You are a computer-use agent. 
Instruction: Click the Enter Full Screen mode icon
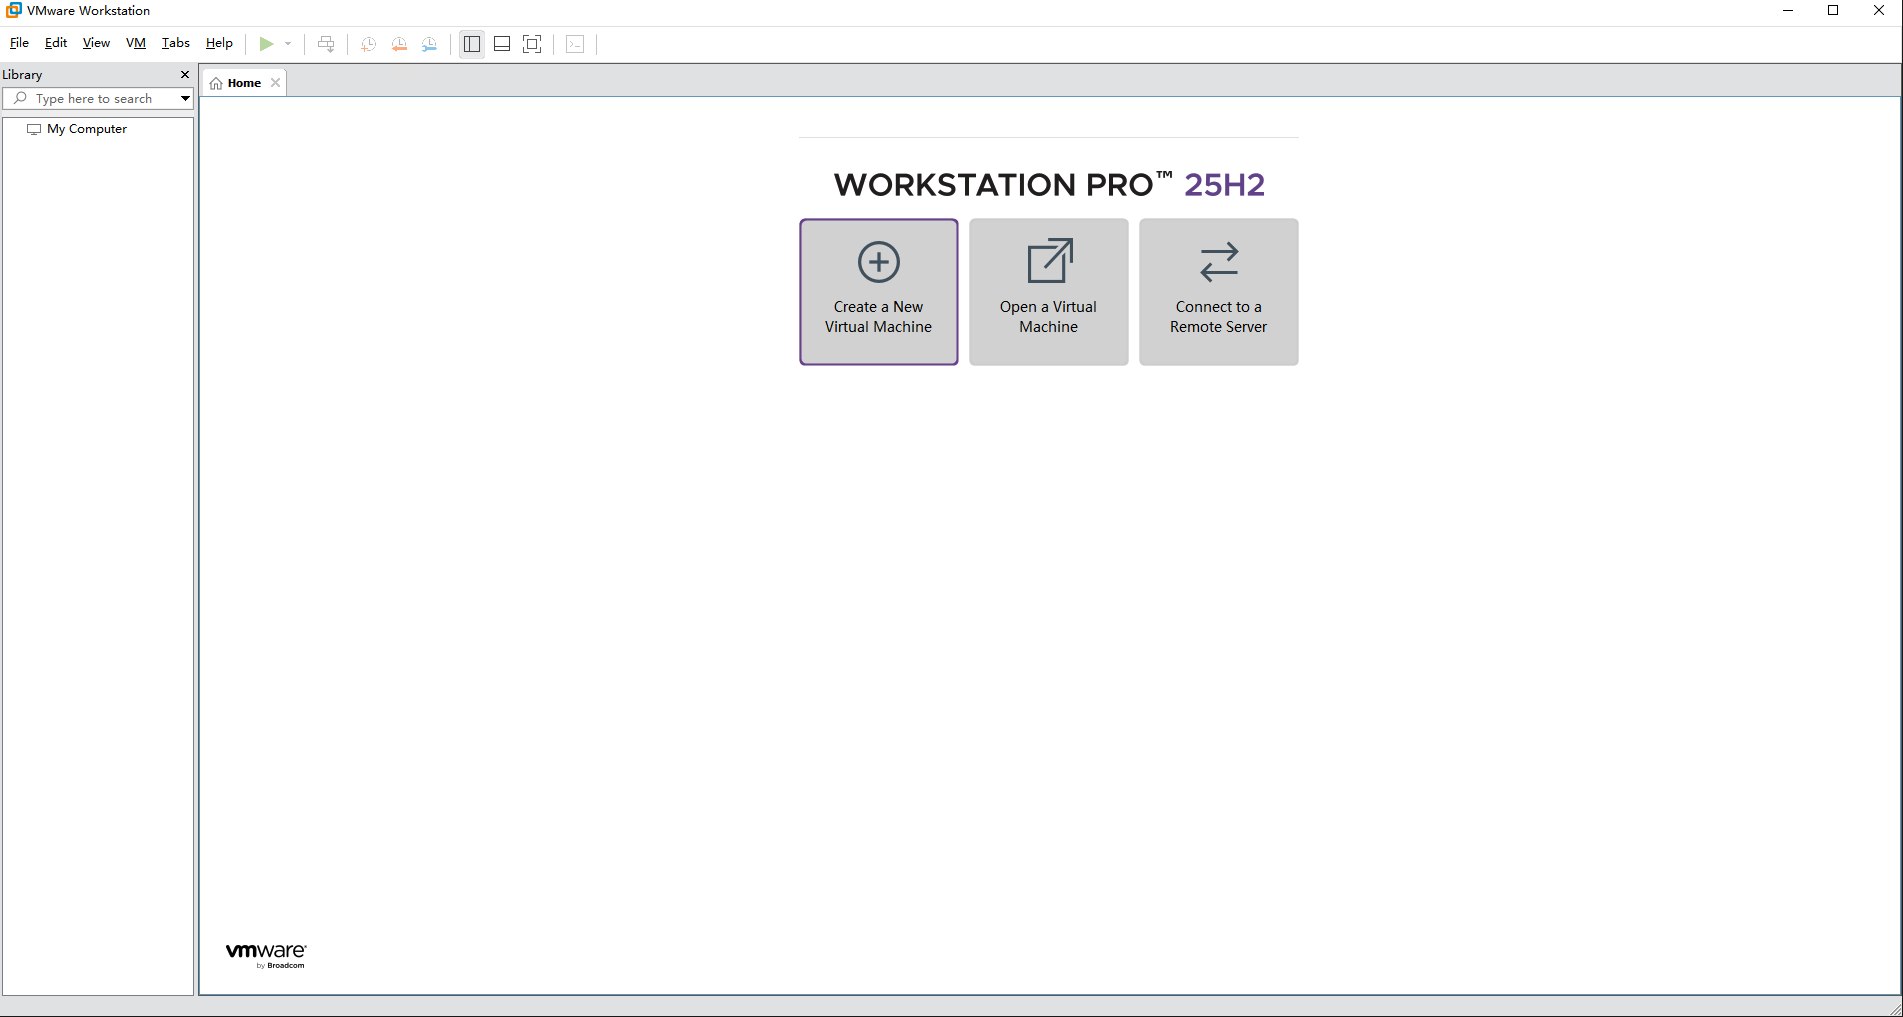point(532,44)
